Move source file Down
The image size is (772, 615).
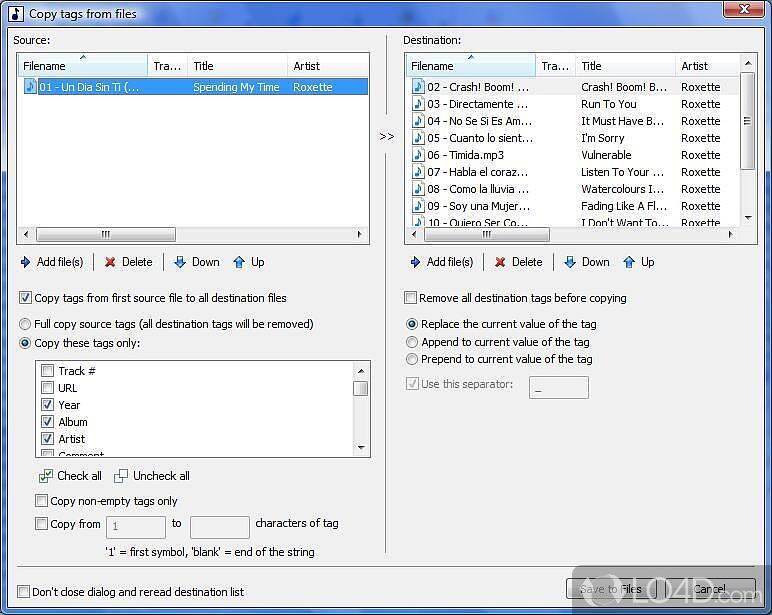pyautogui.click(x=197, y=262)
